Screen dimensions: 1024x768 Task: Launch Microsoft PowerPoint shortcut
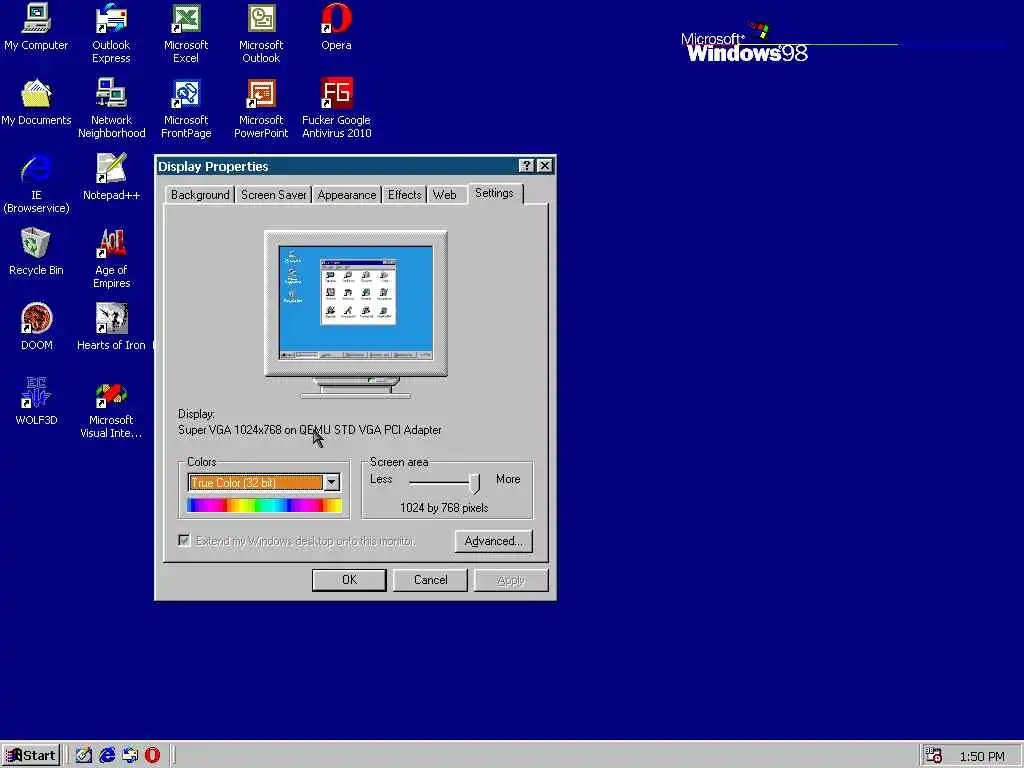[x=261, y=108]
